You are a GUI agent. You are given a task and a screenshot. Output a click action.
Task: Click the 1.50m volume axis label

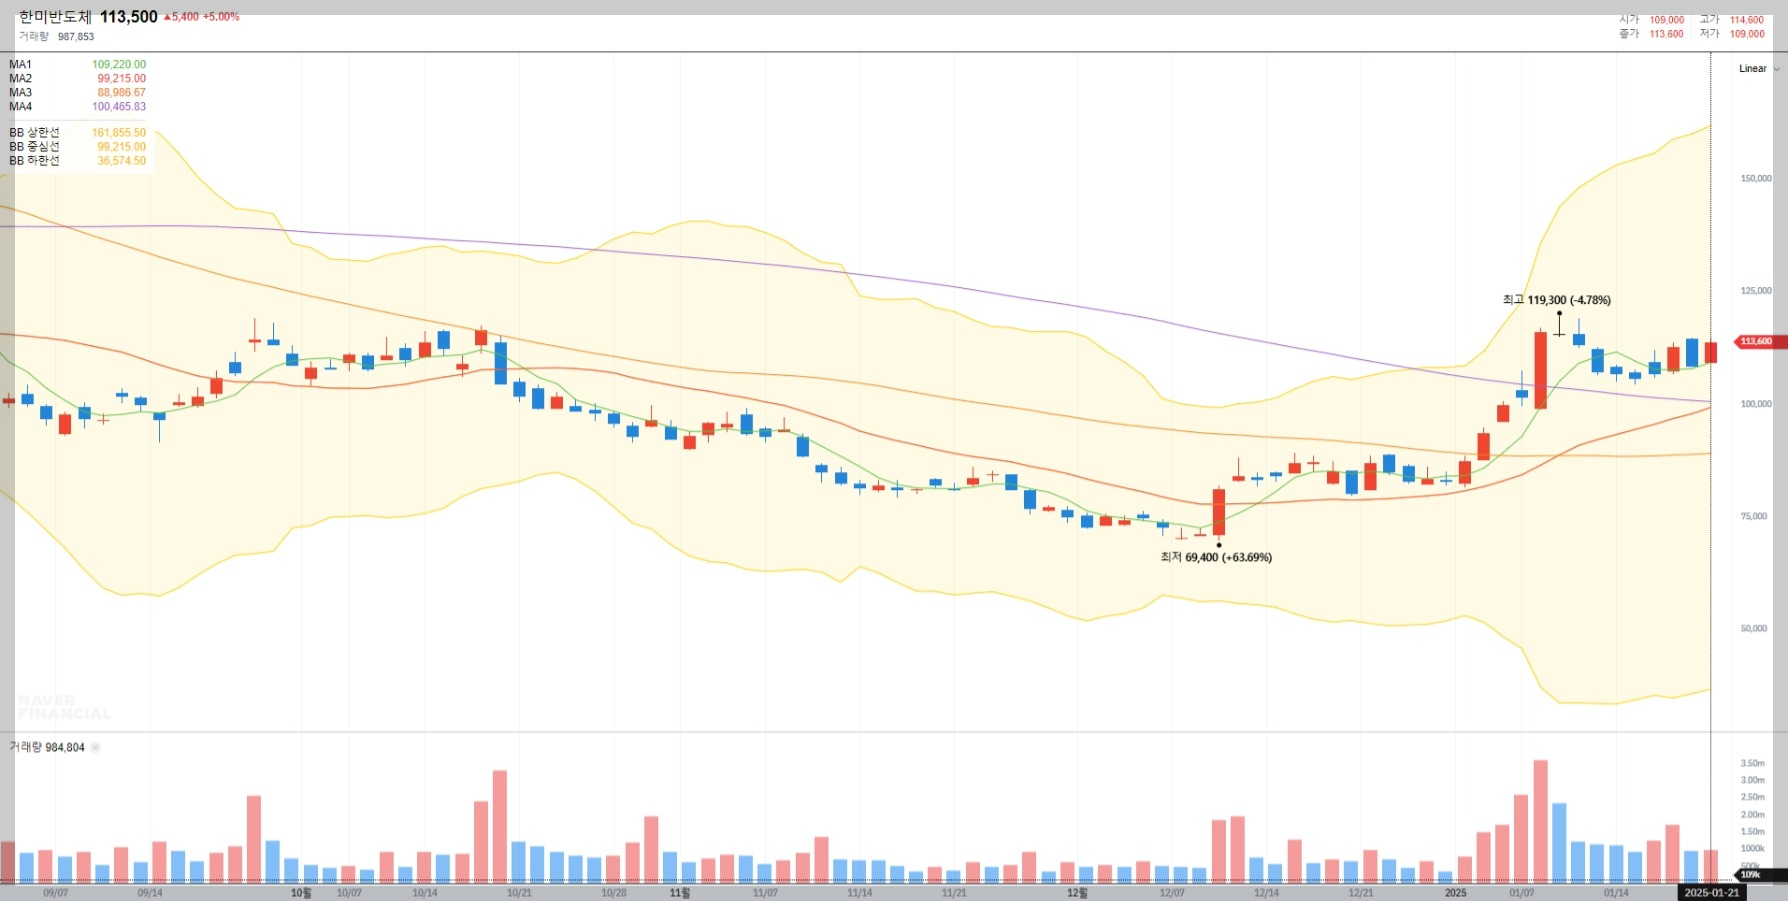(x=1752, y=832)
